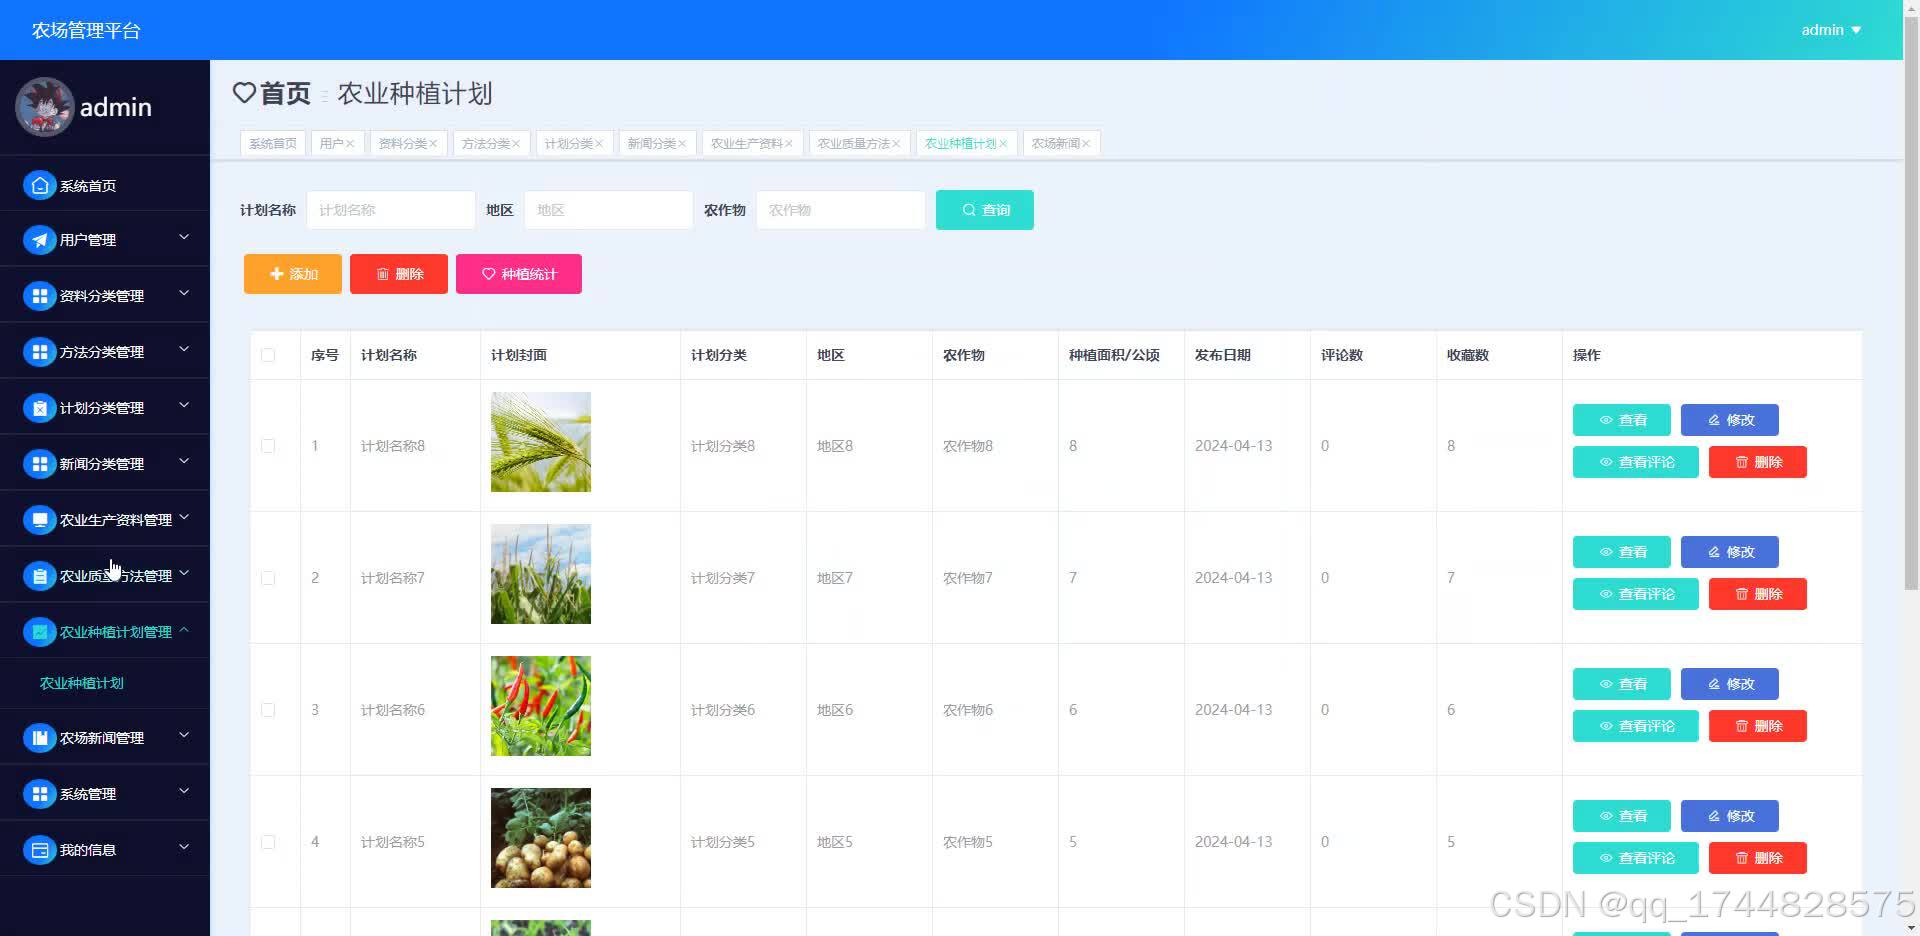Screen dimensions: 1920x936
Task: Expand the 农场新闻管理 menu chevron
Action: (x=184, y=736)
